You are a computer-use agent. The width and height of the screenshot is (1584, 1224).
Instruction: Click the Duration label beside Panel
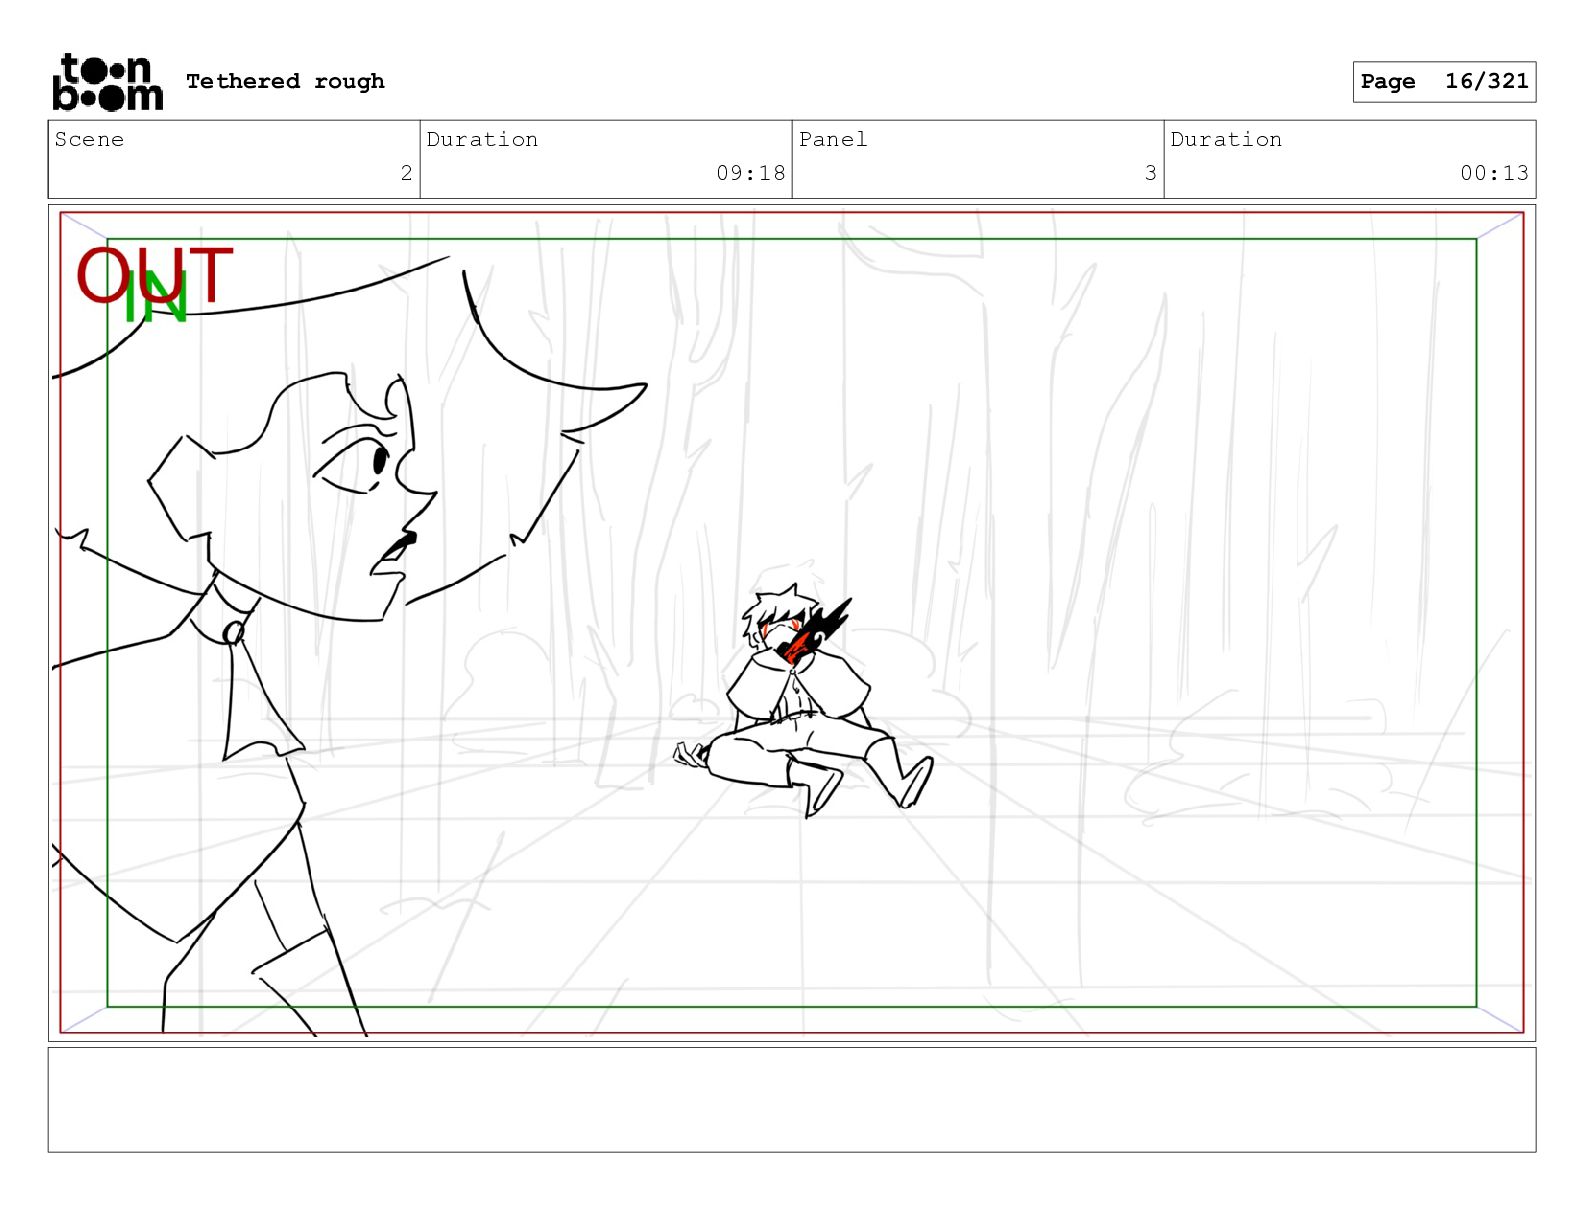tap(1226, 139)
